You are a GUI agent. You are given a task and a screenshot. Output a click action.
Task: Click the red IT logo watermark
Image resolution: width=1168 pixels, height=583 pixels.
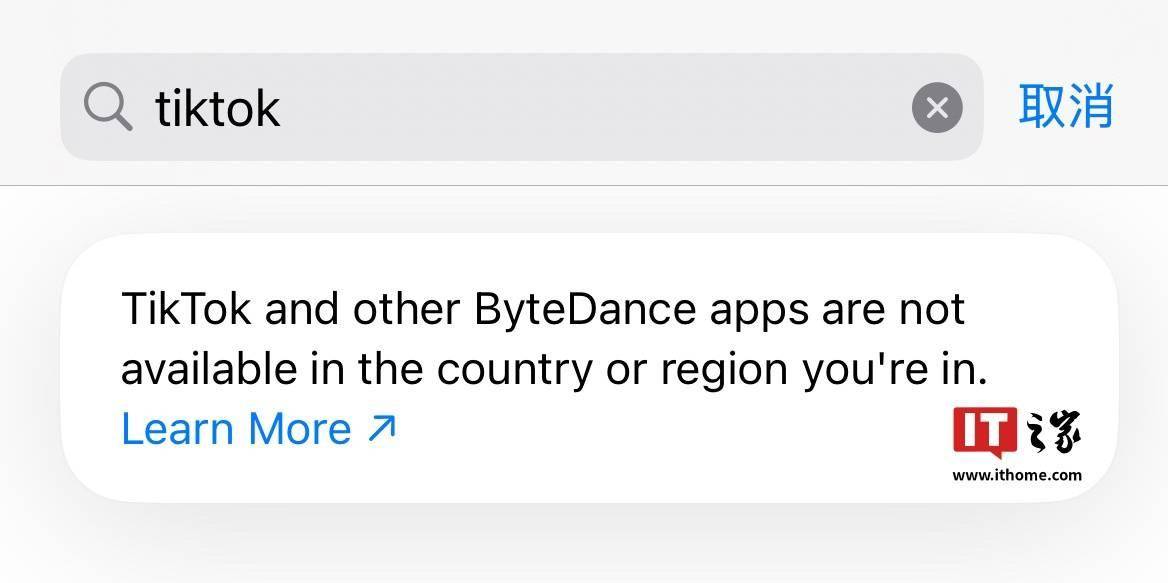(985, 433)
